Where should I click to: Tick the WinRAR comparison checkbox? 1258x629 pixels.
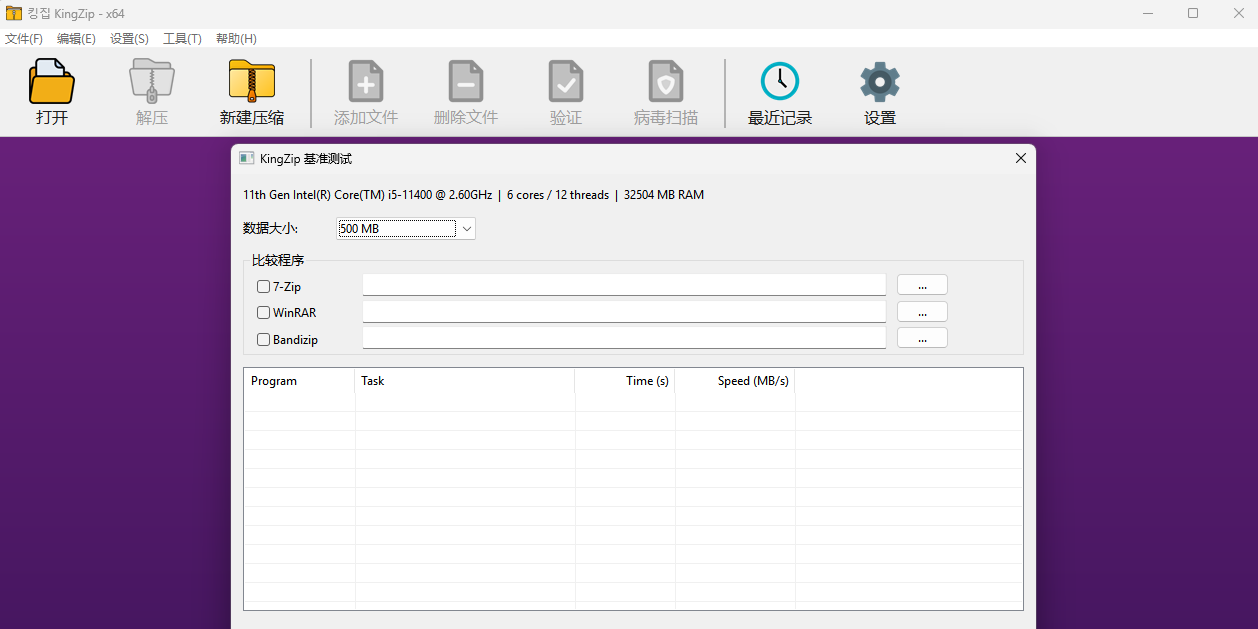click(x=263, y=312)
